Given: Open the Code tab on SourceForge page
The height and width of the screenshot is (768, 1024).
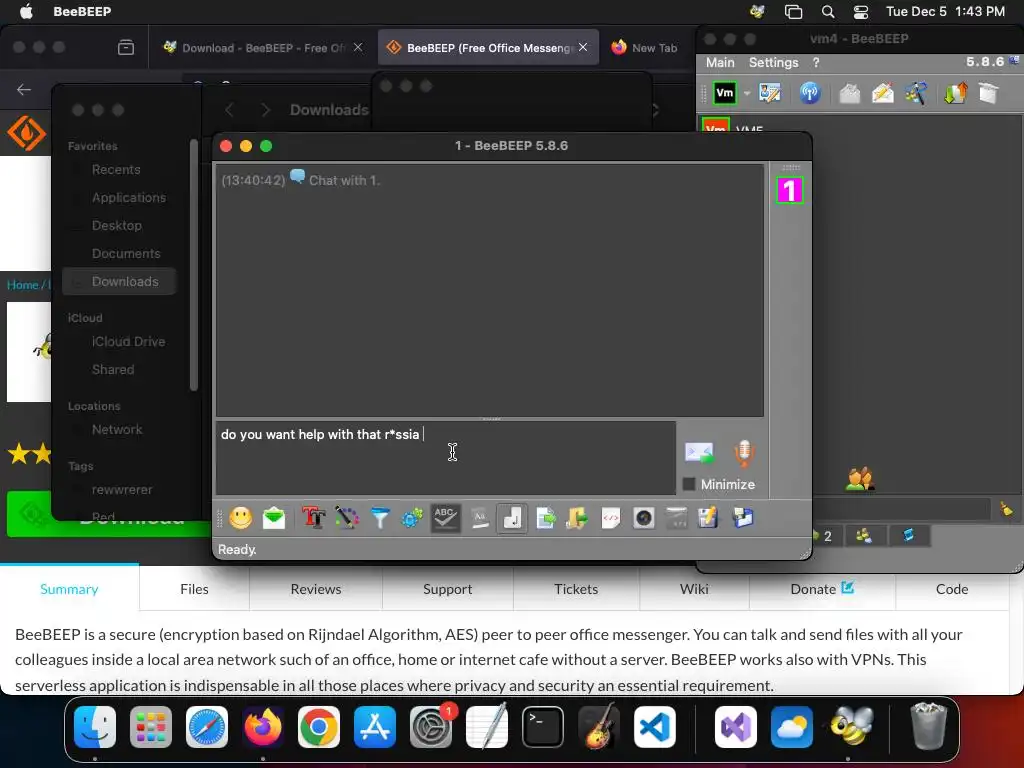Looking at the screenshot, I should pyautogui.click(x=952, y=589).
